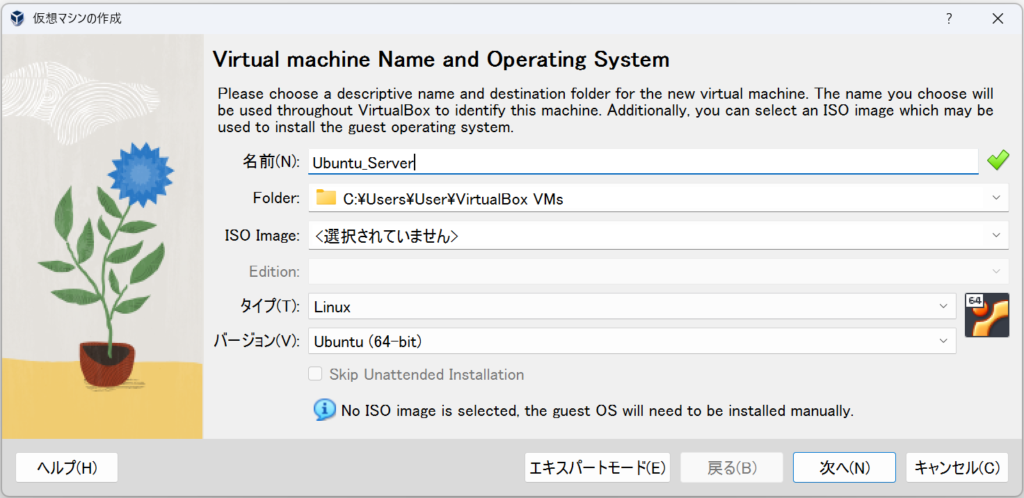Open the Folder dropdown list
1024x498 pixels.
[x=997, y=198]
